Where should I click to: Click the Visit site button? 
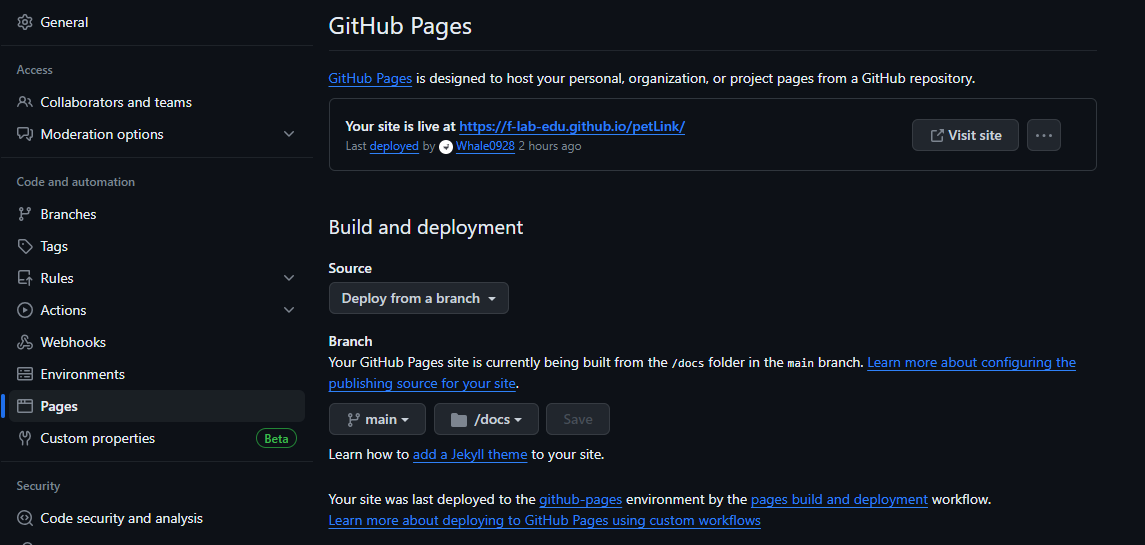click(x=965, y=135)
